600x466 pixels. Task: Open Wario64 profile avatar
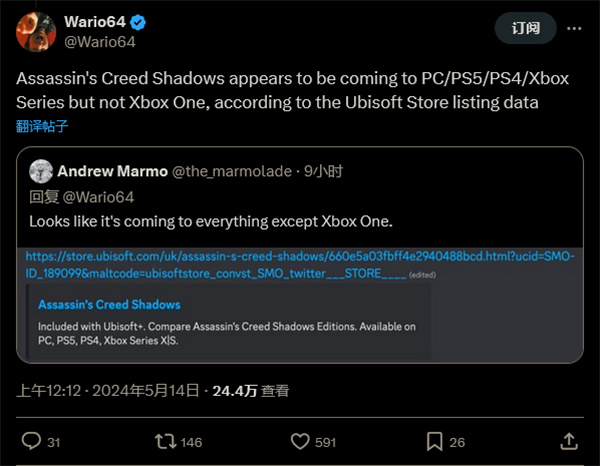pos(36,32)
